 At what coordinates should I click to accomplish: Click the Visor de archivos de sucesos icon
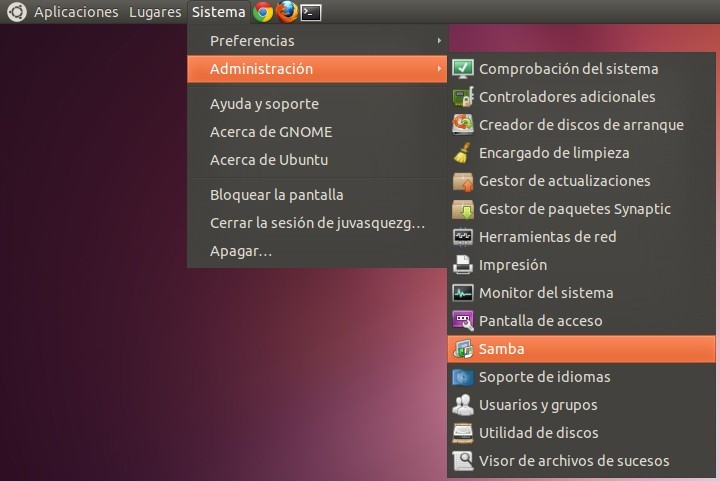tap(463, 461)
